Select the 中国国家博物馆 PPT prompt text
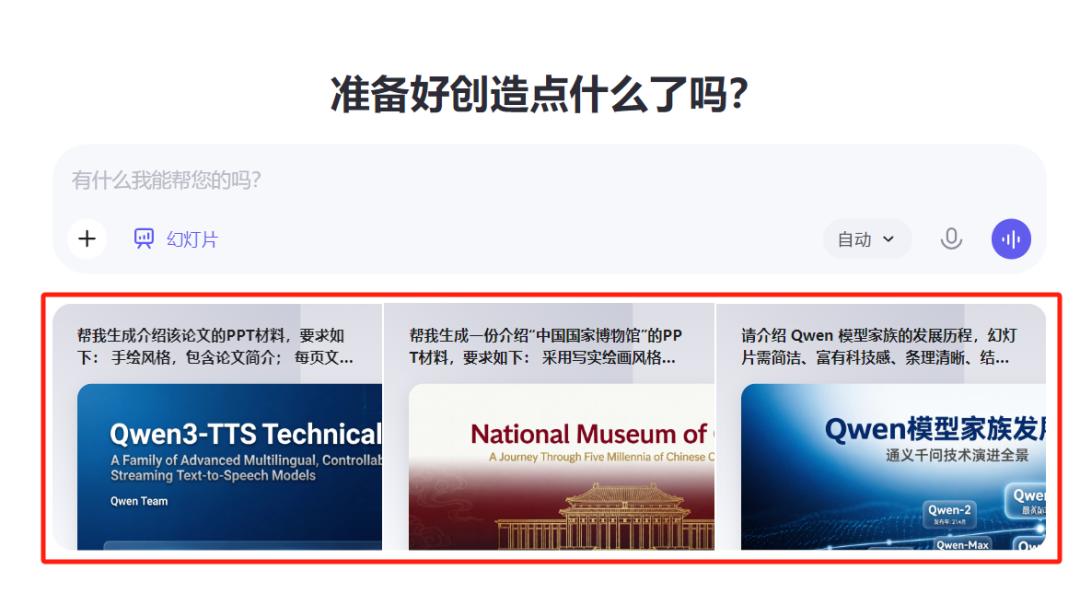This screenshot has width=1080, height=605. pyautogui.click(x=545, y=346)
